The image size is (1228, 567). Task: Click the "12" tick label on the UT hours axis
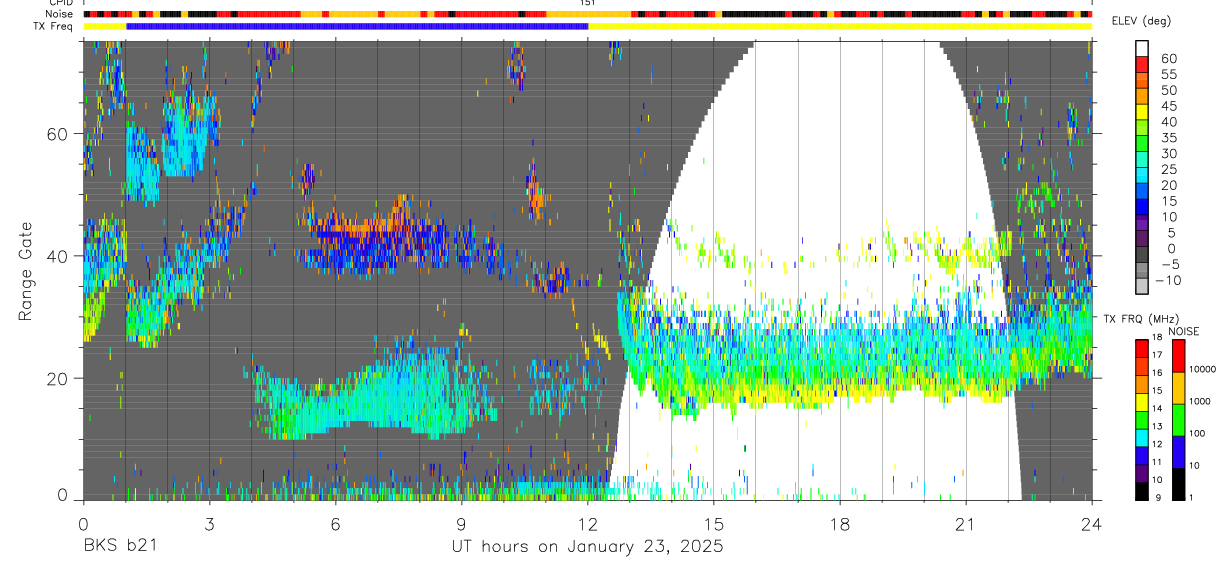pos(588,524)
